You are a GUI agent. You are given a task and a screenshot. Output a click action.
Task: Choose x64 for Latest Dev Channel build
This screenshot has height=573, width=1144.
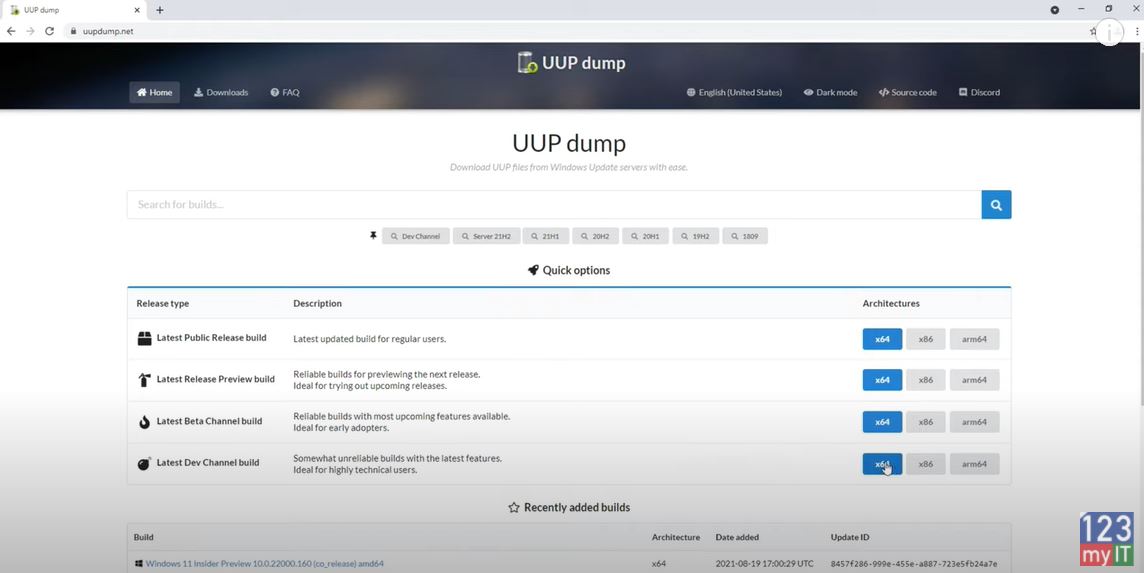tap(882, 464)
